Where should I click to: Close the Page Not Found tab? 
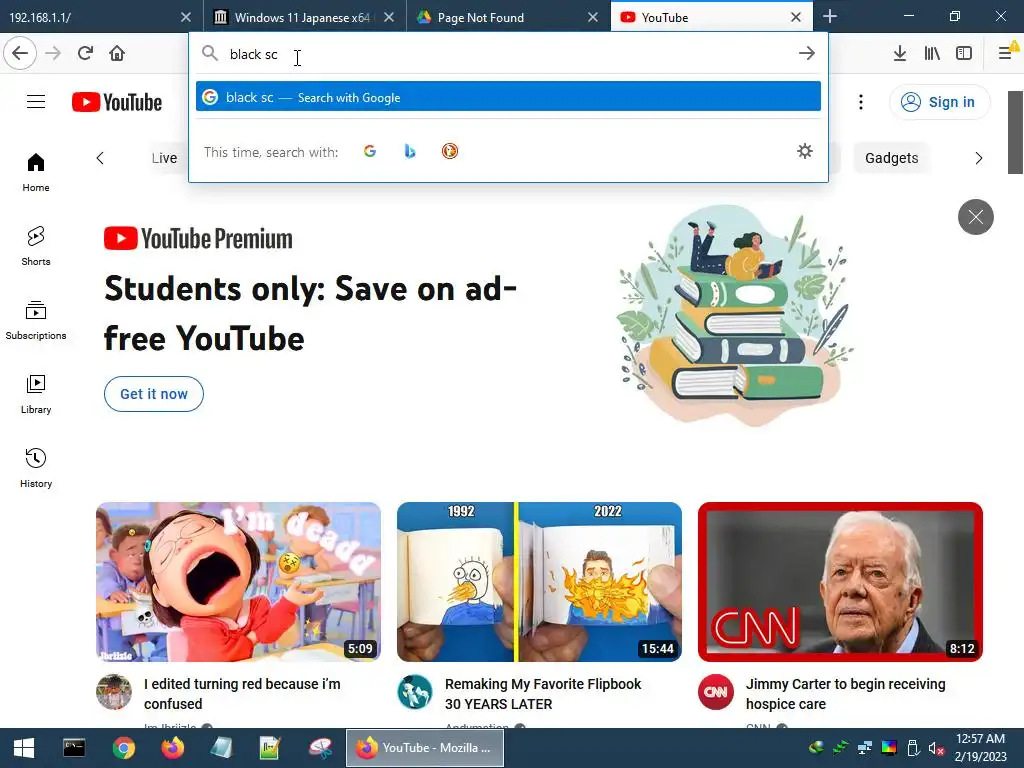tap(593, 17)
